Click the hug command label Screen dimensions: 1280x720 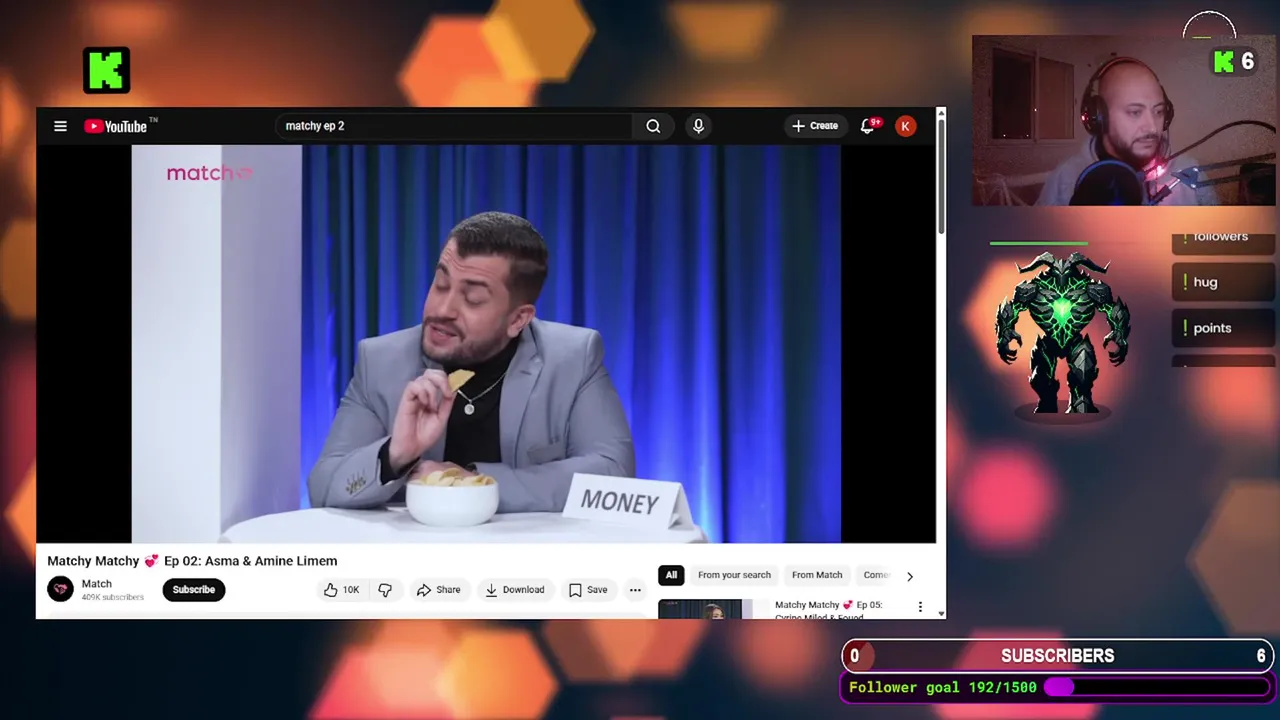click(x=1222, y=282)
